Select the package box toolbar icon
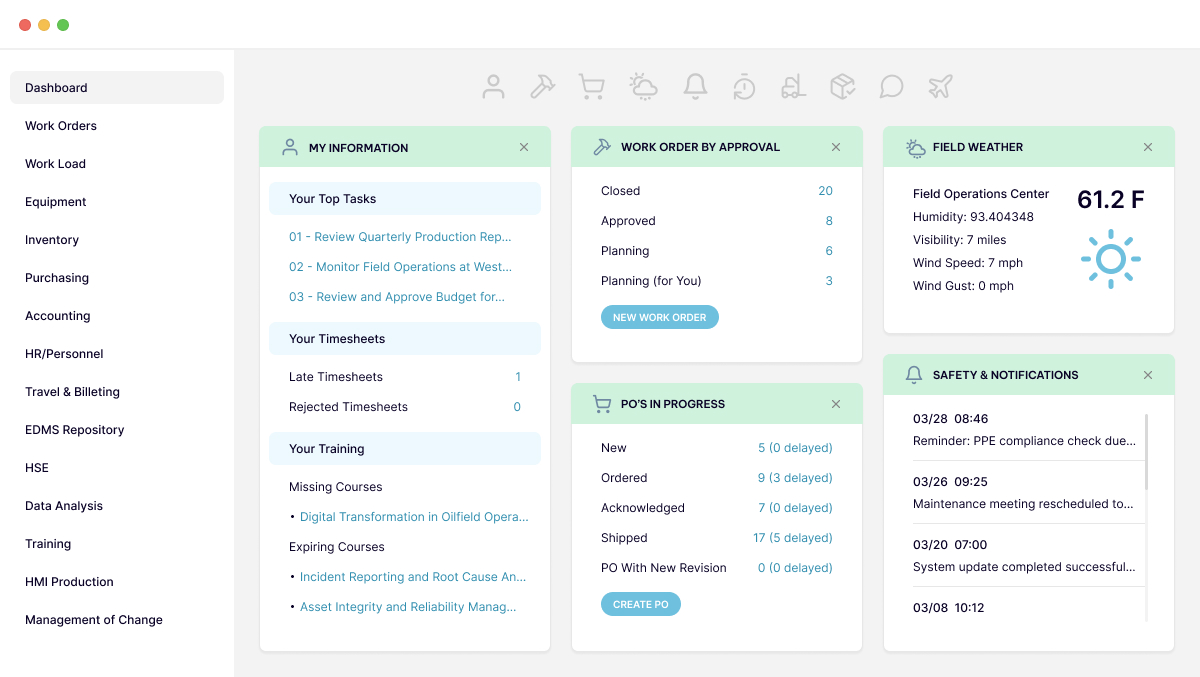Screen dimensions: 1200x677 pos(842,87)
